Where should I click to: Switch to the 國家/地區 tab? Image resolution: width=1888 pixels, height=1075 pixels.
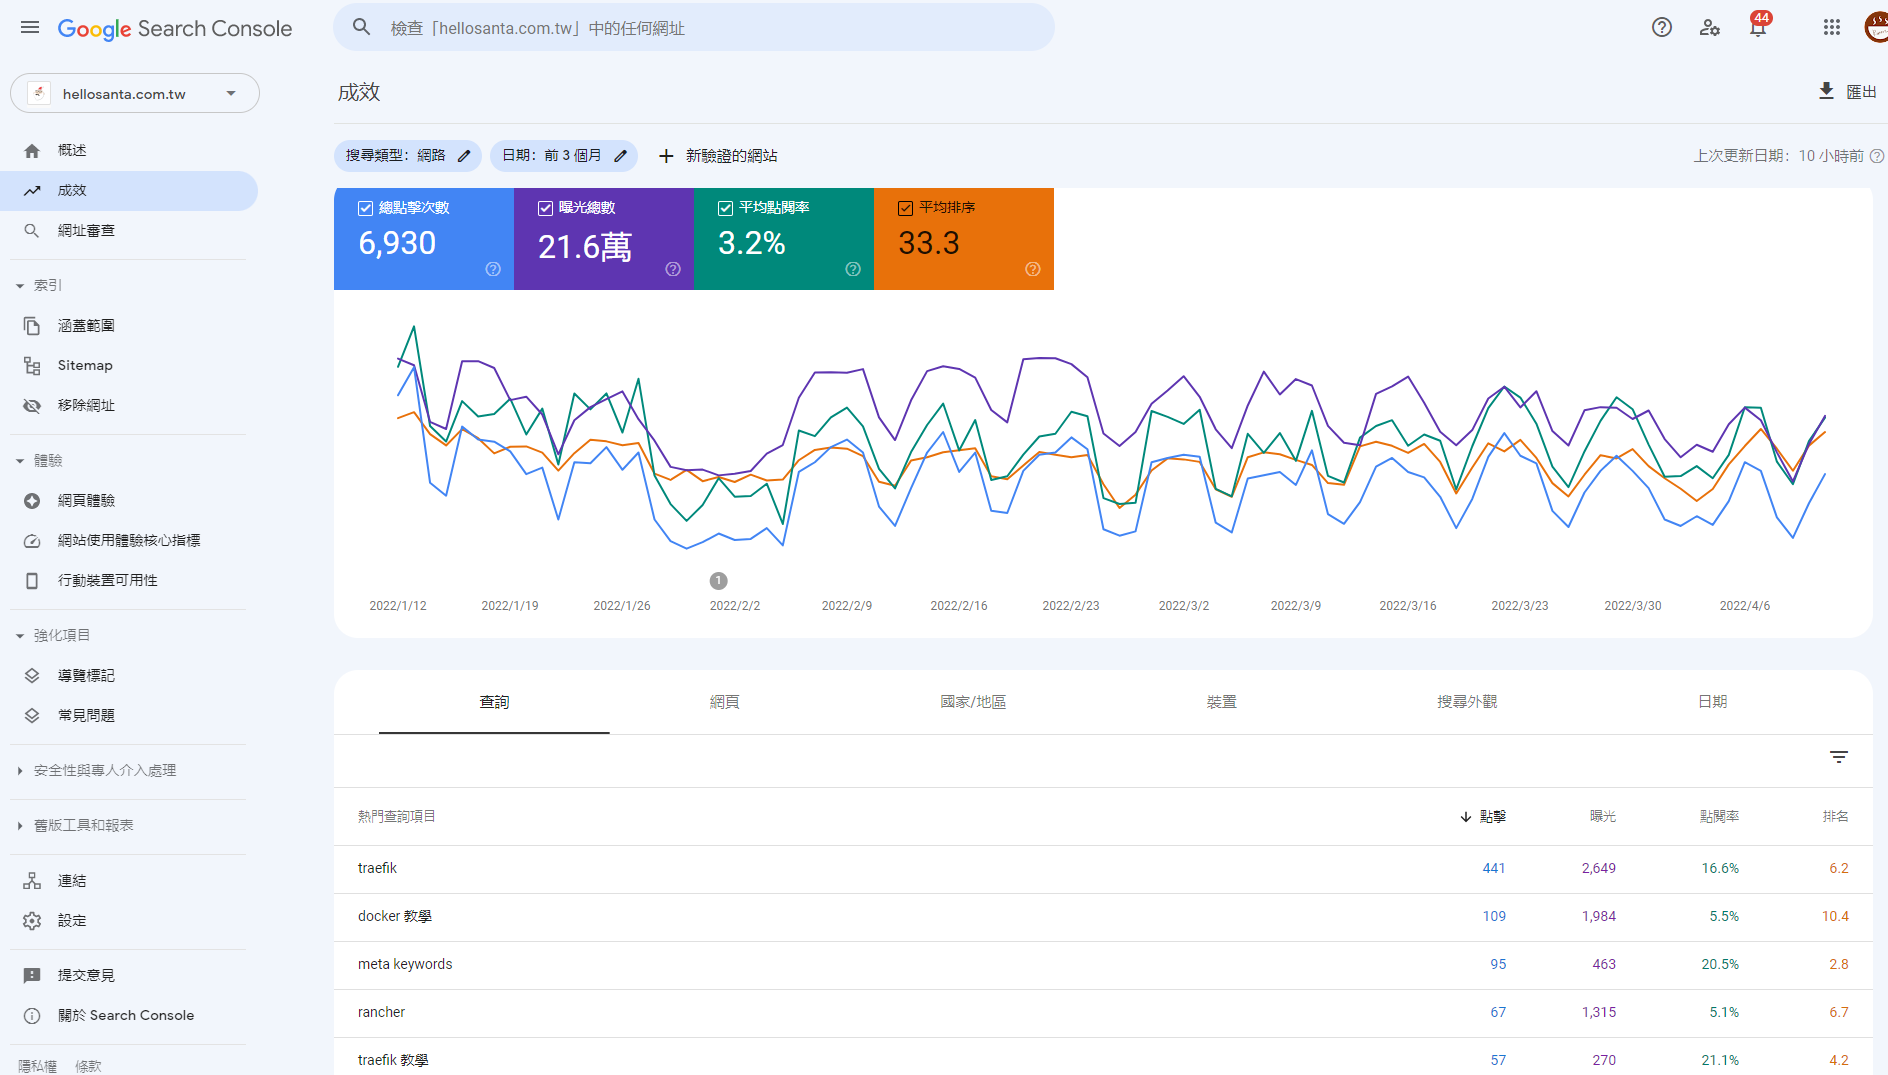973,702
